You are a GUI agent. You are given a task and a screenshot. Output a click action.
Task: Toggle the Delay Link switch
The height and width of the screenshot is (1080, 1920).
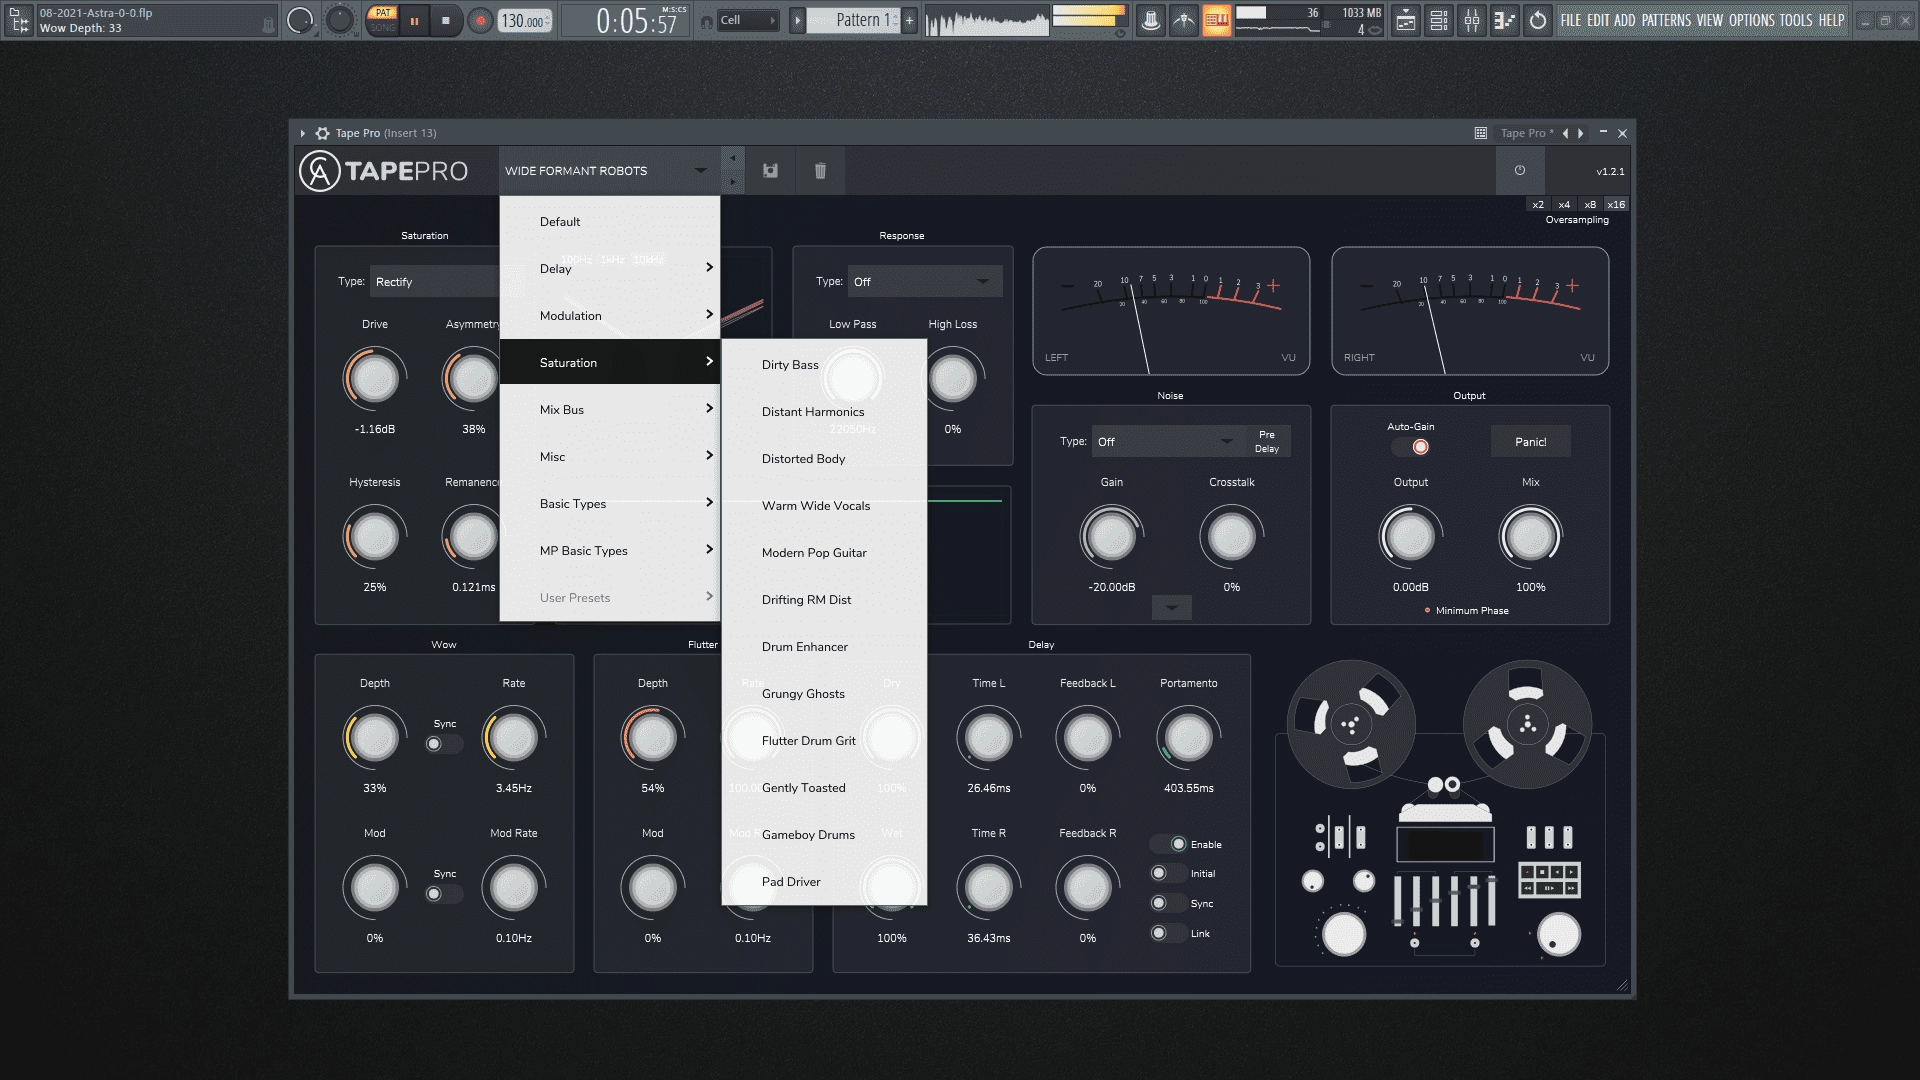(1169, 933)
